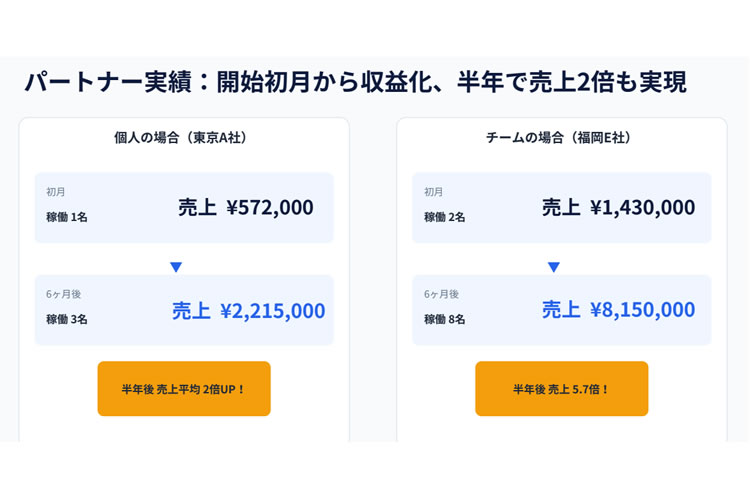Click the 6ヶ月後 label in the 東京A社 card
This screenshot has height=500, width=750.
[63, 294]
